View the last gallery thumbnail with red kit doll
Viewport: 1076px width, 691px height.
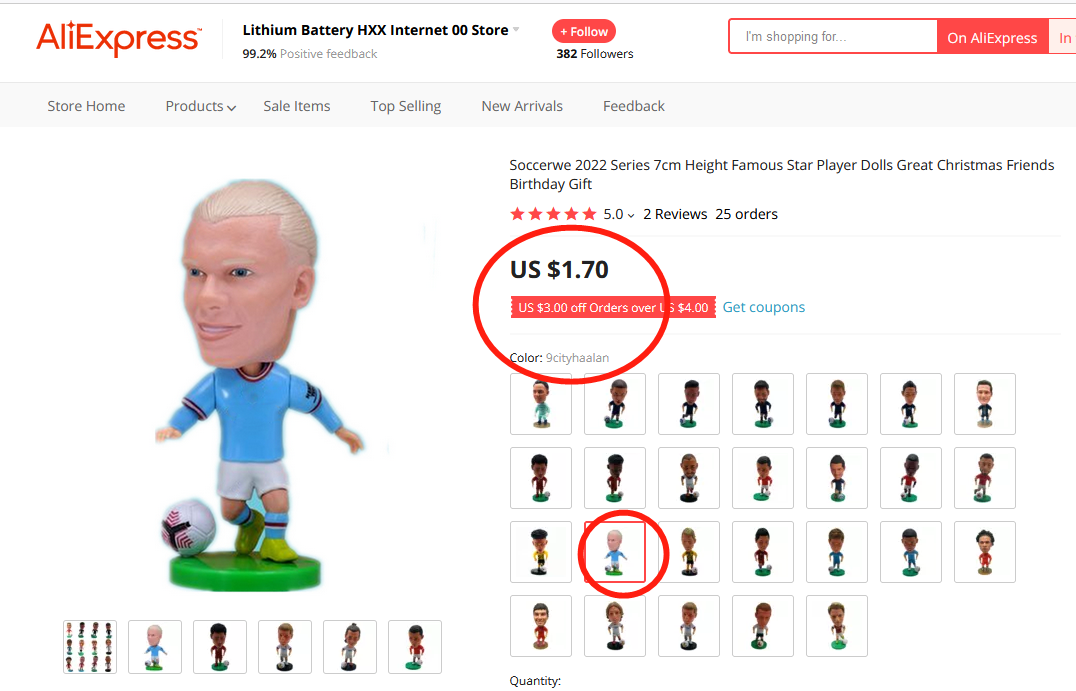[415, 646]
